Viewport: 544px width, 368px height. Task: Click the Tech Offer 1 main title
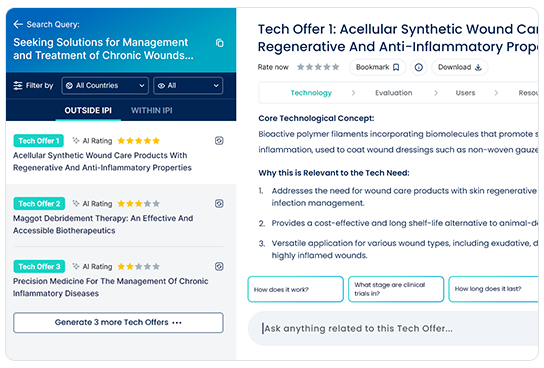pos(398,38)
